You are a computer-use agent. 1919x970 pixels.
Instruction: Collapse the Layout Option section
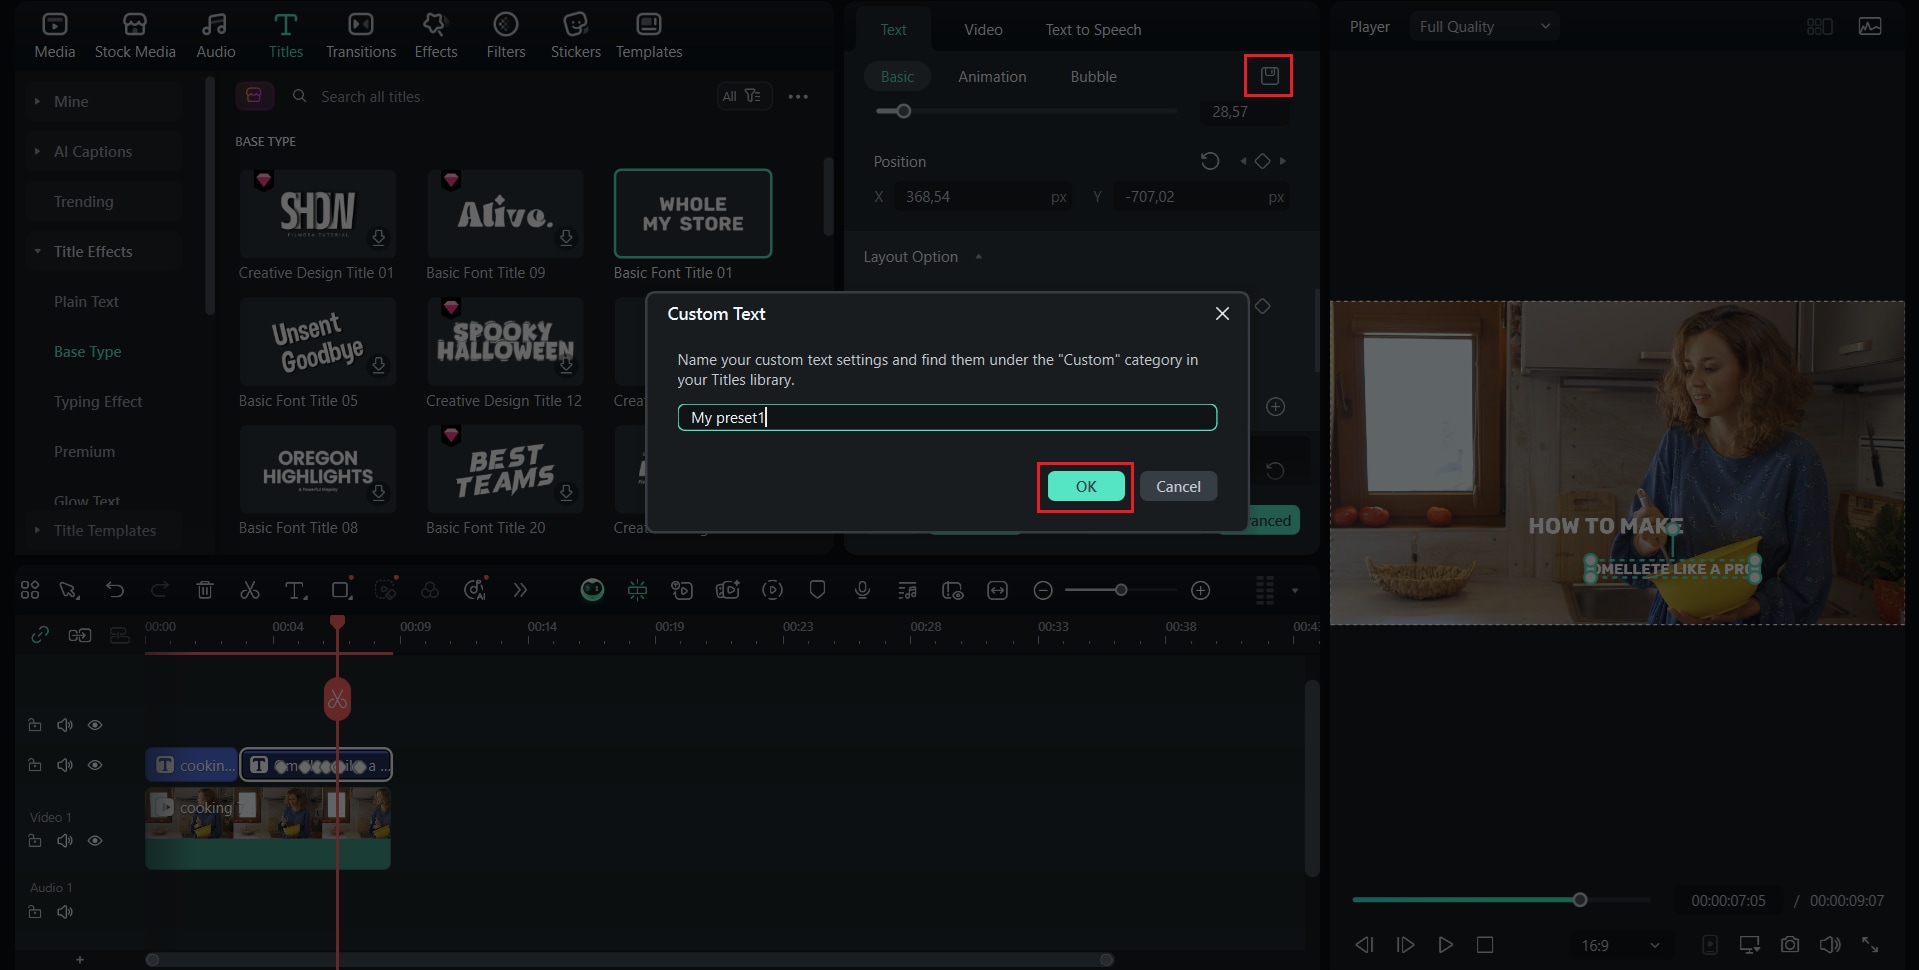click(978, 256)
